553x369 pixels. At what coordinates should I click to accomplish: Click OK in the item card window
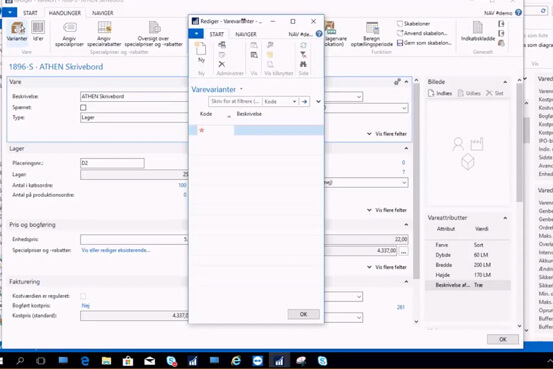tap(503, 339)
